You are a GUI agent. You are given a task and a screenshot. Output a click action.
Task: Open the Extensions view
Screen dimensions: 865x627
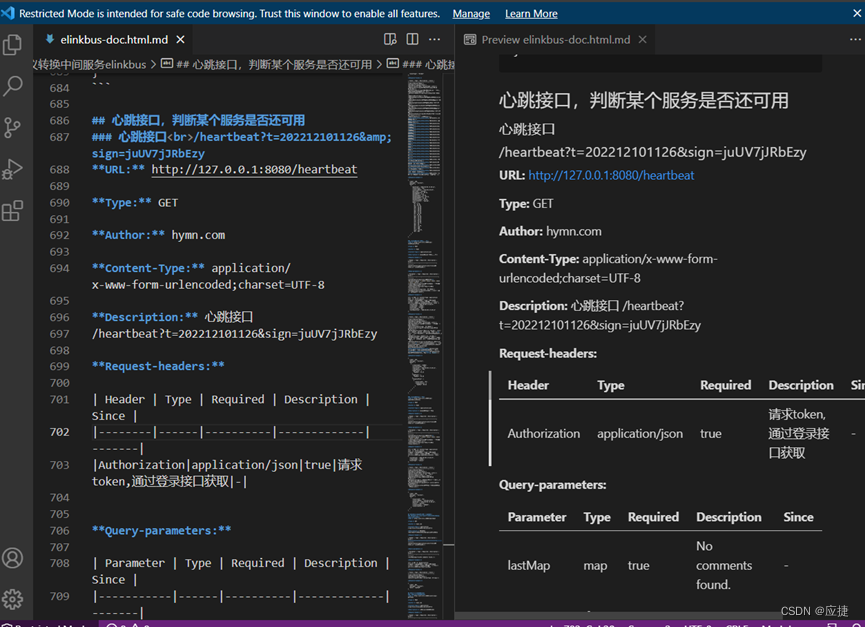click(12, 211)
